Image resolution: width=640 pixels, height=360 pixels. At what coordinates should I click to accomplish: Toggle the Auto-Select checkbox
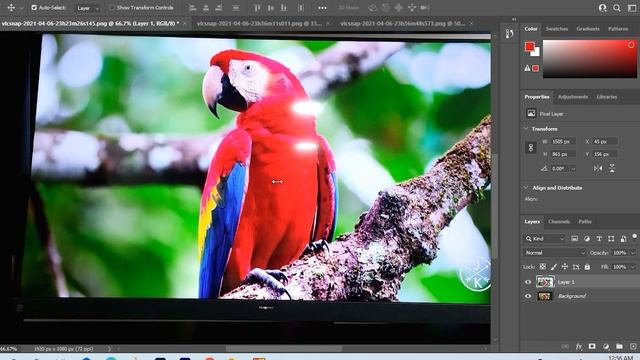[x=34, y=7]
